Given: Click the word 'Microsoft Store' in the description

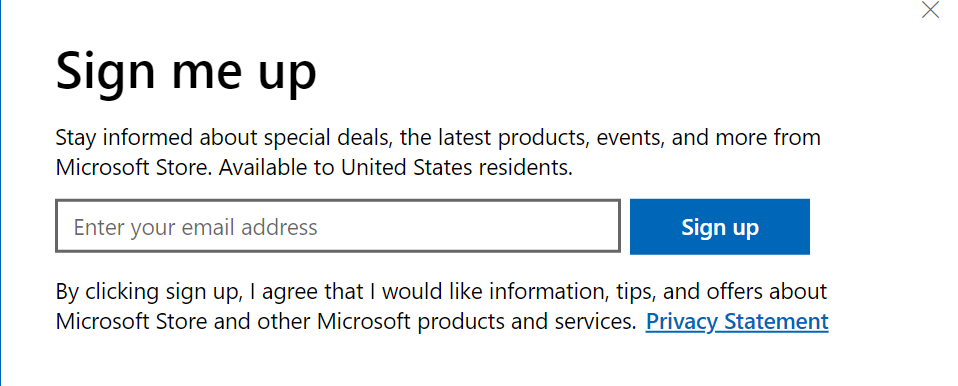Looking at the screenshot, I should pyautogui.click(x=134, y=167).
